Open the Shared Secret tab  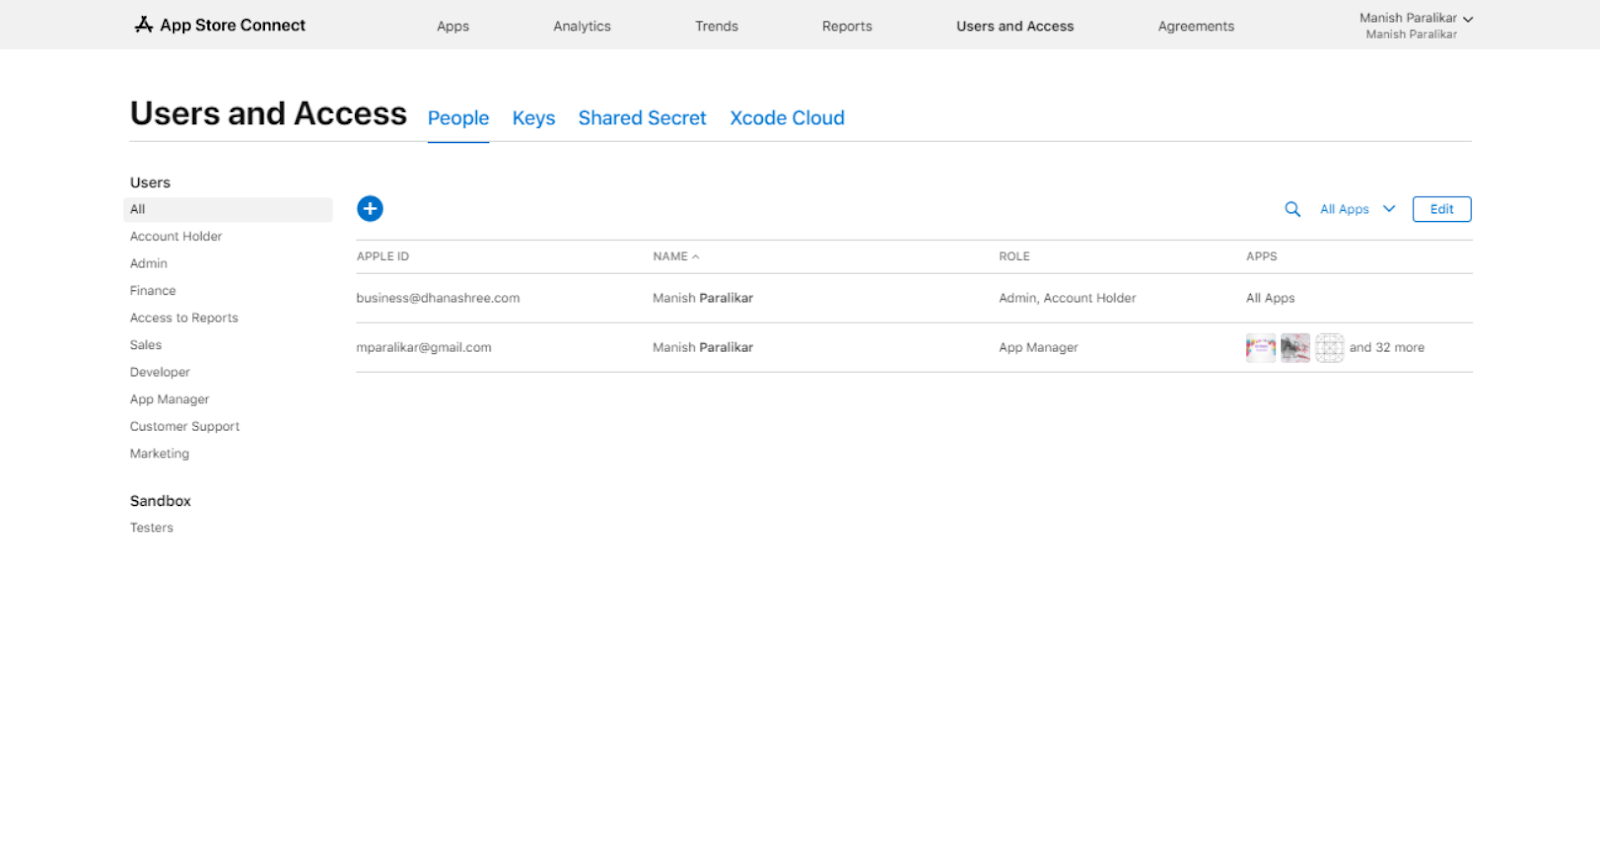[x=642, y=118]
